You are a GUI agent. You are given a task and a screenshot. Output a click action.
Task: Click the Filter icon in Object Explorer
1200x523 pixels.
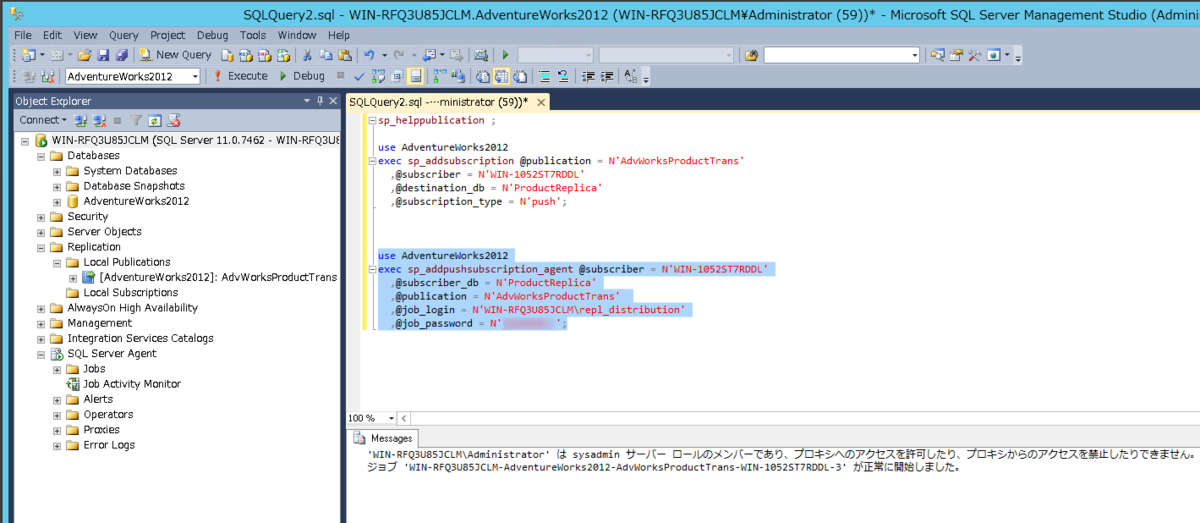[138, 120]
